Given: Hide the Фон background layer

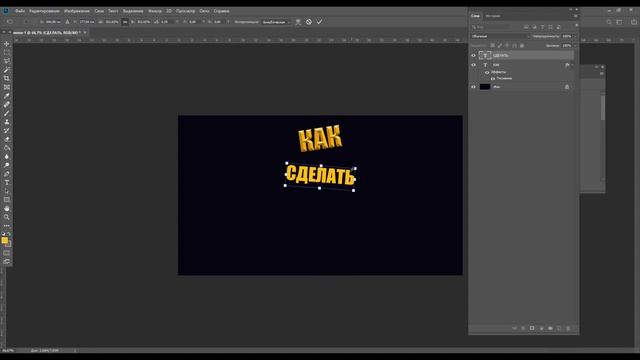Looking at the screenshot, I should pyautogui.click(x=473, y=87).
